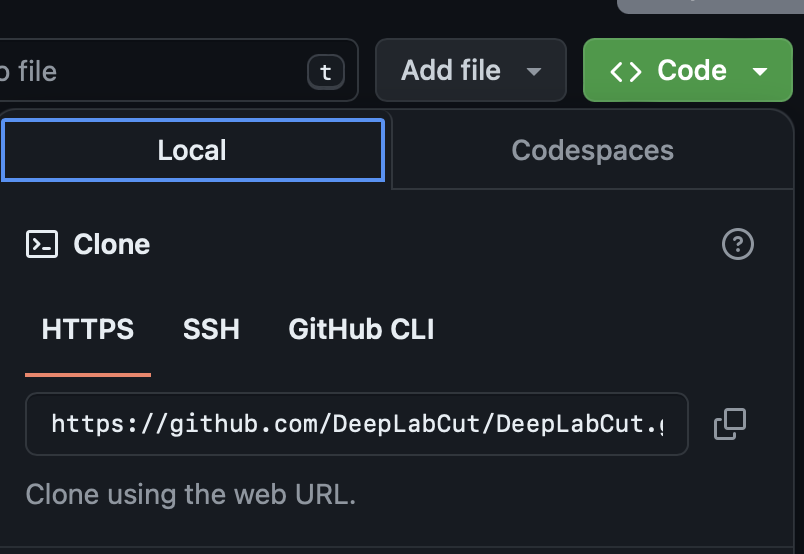Click the HTTPS clone URL field
This screenshot has width=804, height=554.
click(357, 424)
